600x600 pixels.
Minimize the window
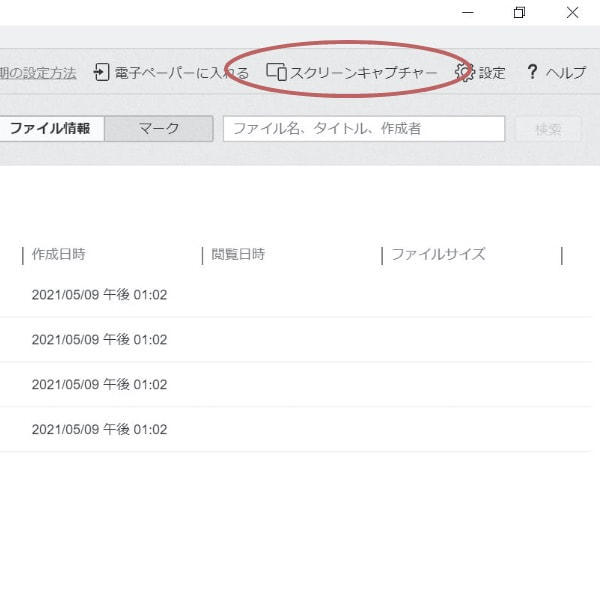[x=468, y=13]
